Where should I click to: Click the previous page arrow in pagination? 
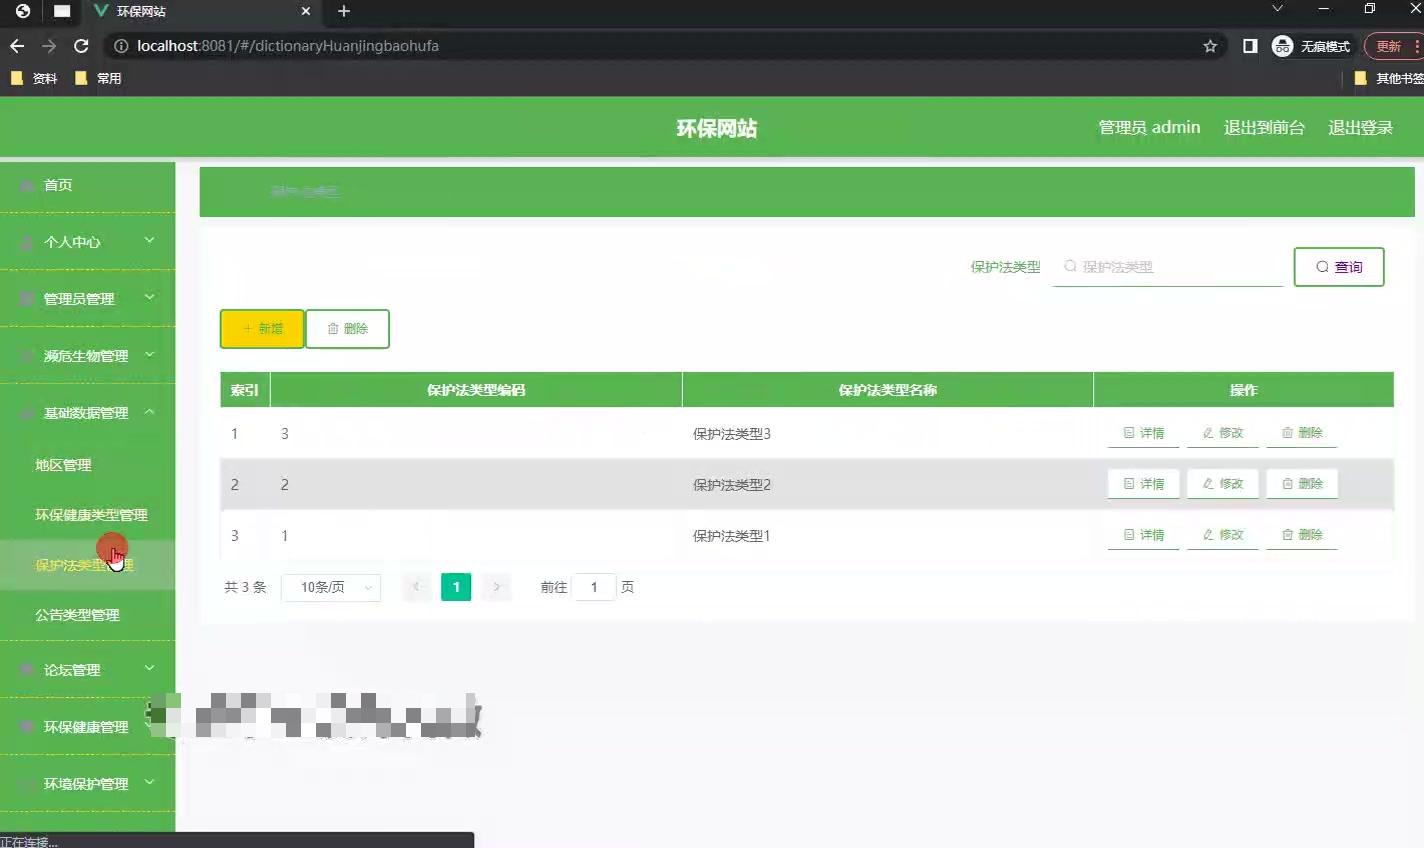pos(416,587)
